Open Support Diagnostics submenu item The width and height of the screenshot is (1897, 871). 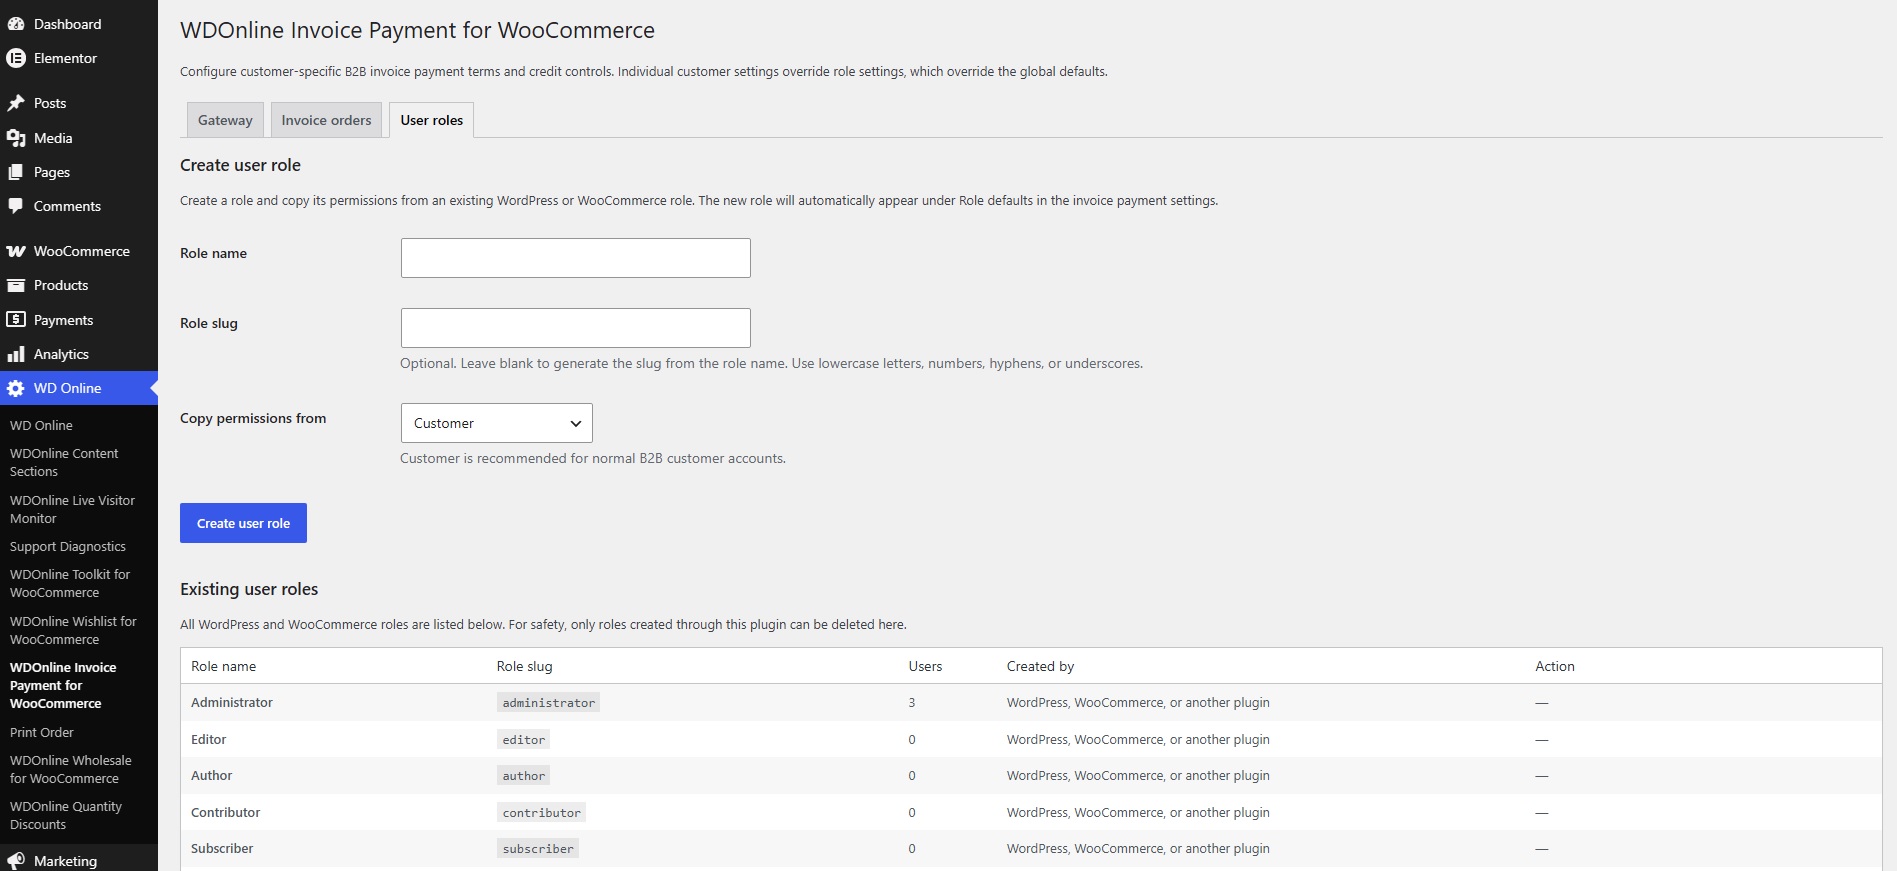coord(68,546)
